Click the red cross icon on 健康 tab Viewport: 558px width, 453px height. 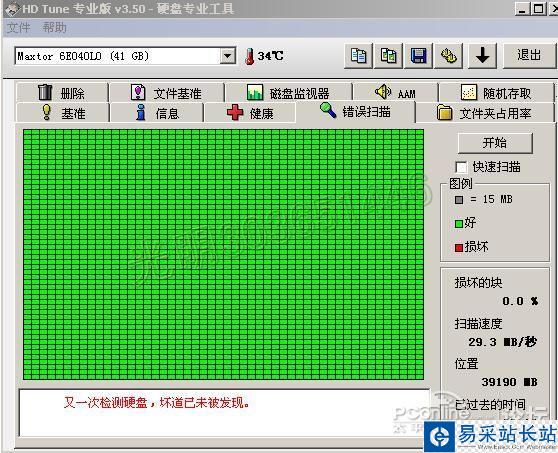point(235,113)
